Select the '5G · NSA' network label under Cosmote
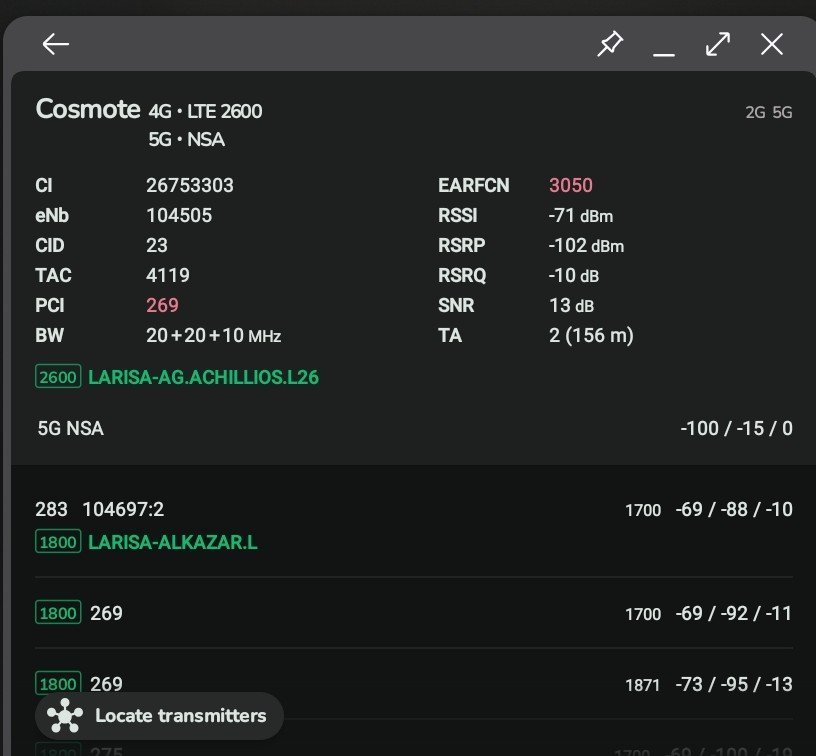 186,139
